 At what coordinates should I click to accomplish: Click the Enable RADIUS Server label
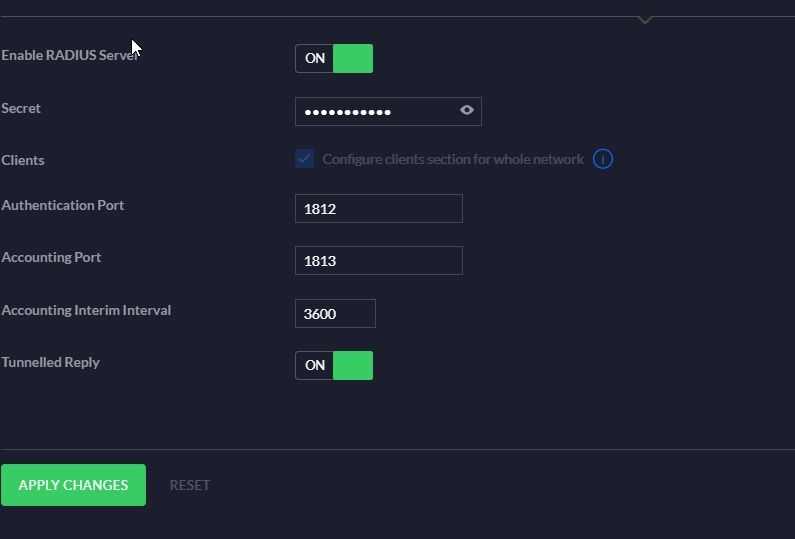[x=69, y=55]
